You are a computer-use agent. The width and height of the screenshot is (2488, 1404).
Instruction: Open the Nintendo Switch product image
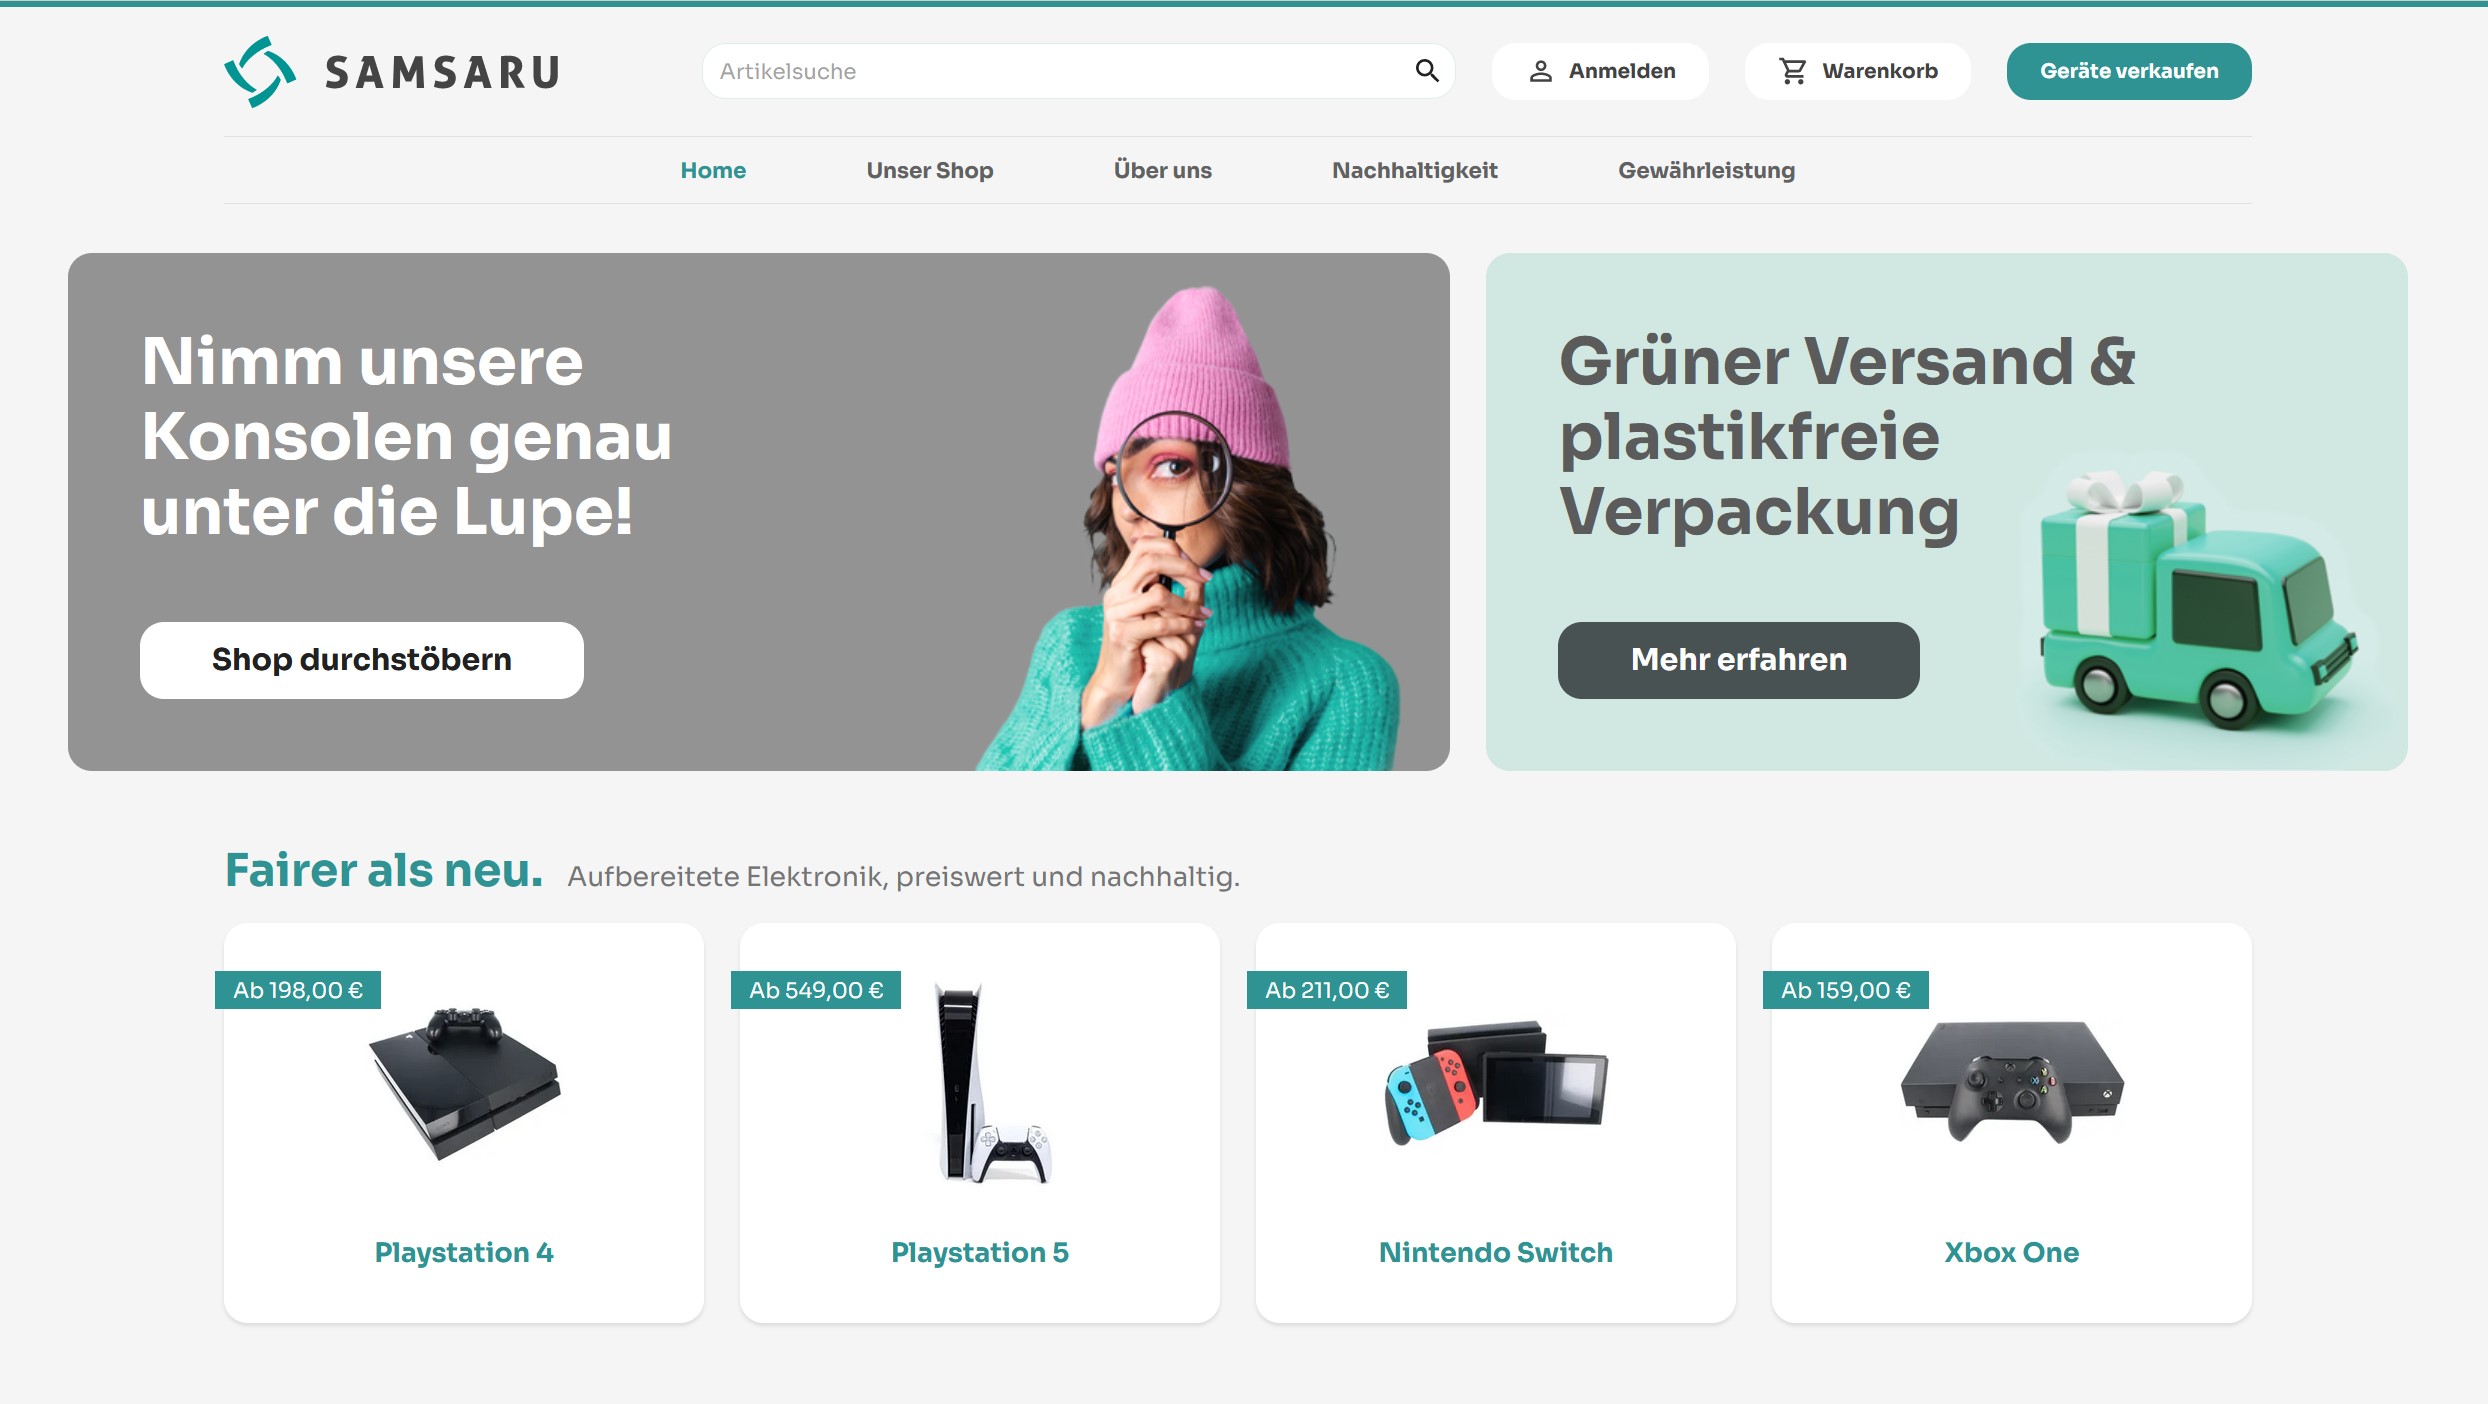coord(1496,1083)
